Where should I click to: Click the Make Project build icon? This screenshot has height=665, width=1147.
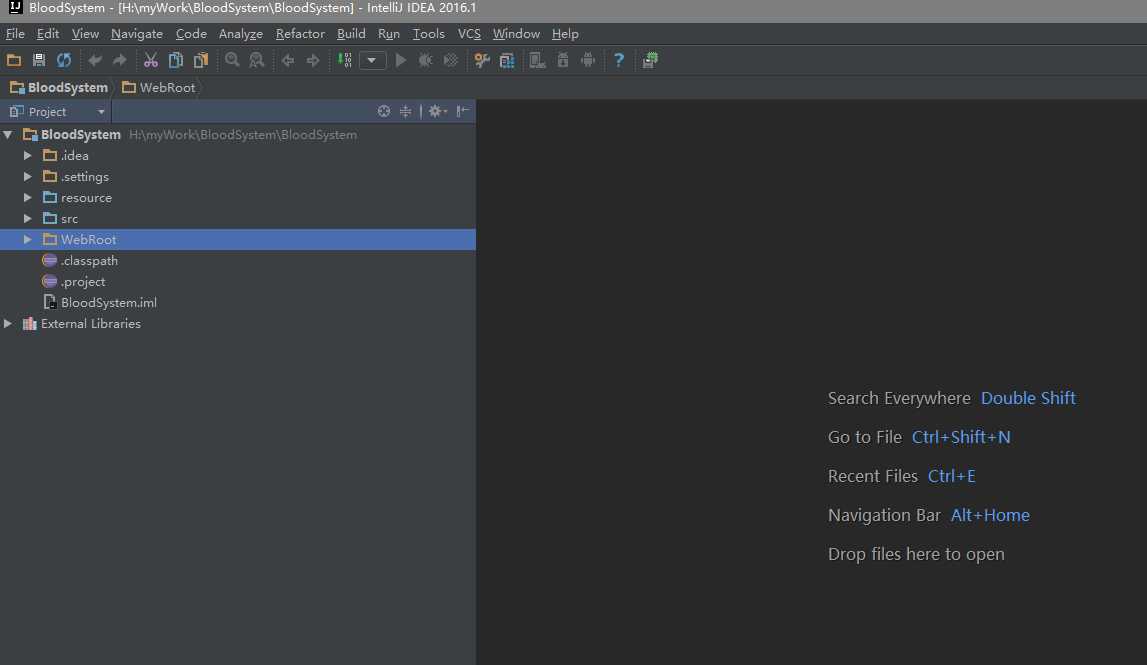[345, 60]
